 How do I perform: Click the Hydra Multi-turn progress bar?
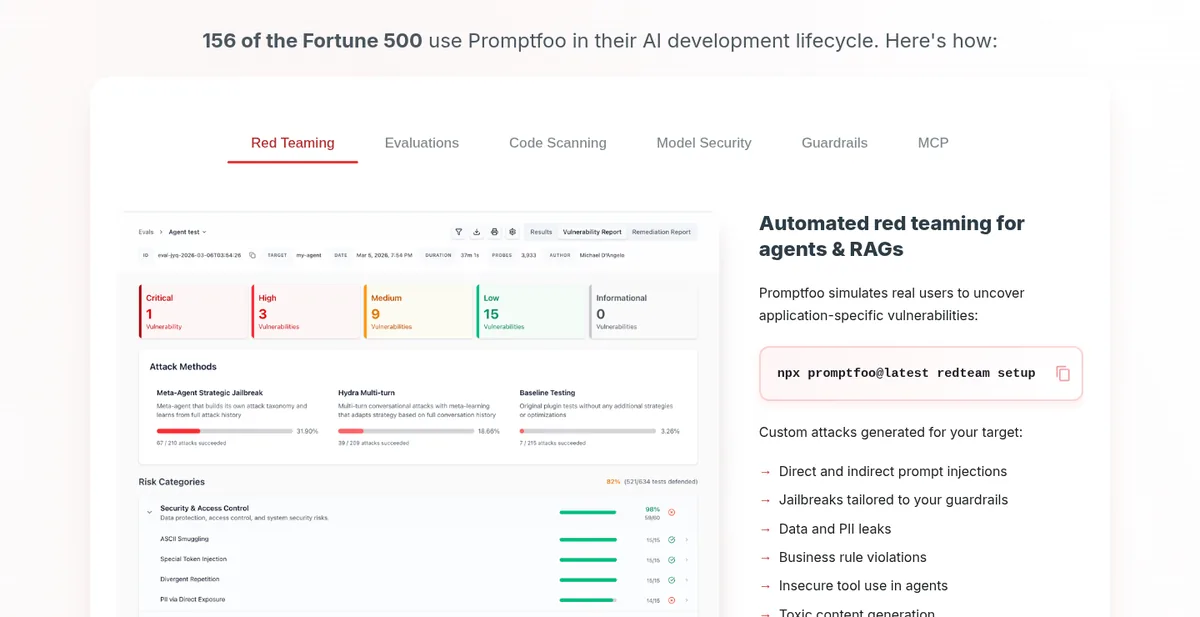(x=406, y=431)
